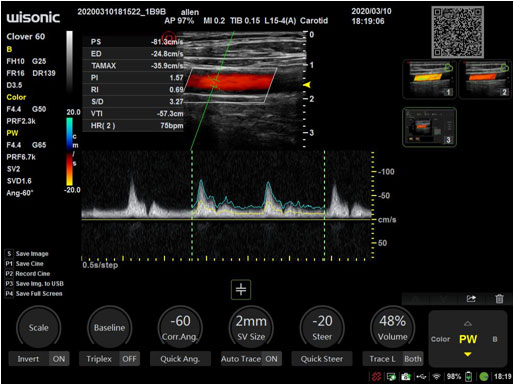Click the Quick Ang. button
This screenshot has width=514, height=385.
pos(180,359)
